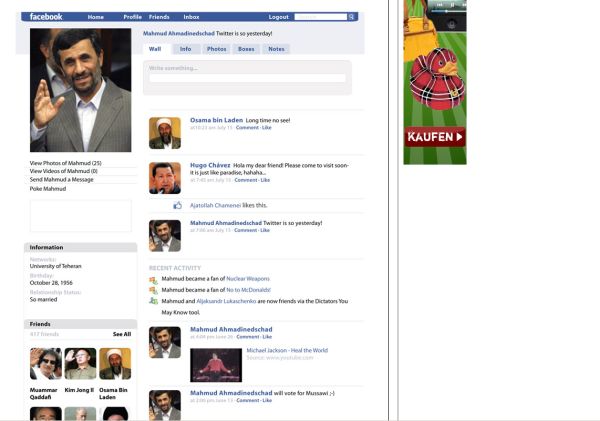Screen dimensions: 600x421
Task: Click See All in Friends panel
Action: (x=121, y=334)
